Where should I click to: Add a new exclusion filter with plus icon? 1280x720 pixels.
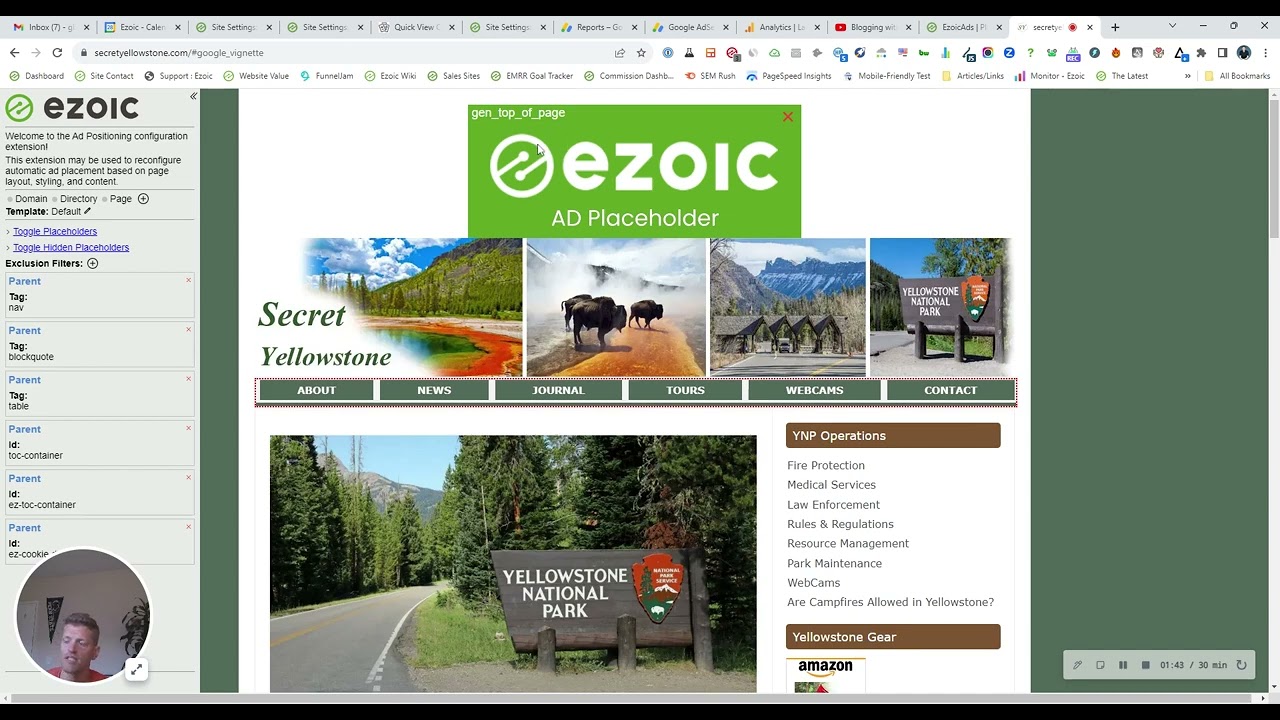tap(92, 264)
